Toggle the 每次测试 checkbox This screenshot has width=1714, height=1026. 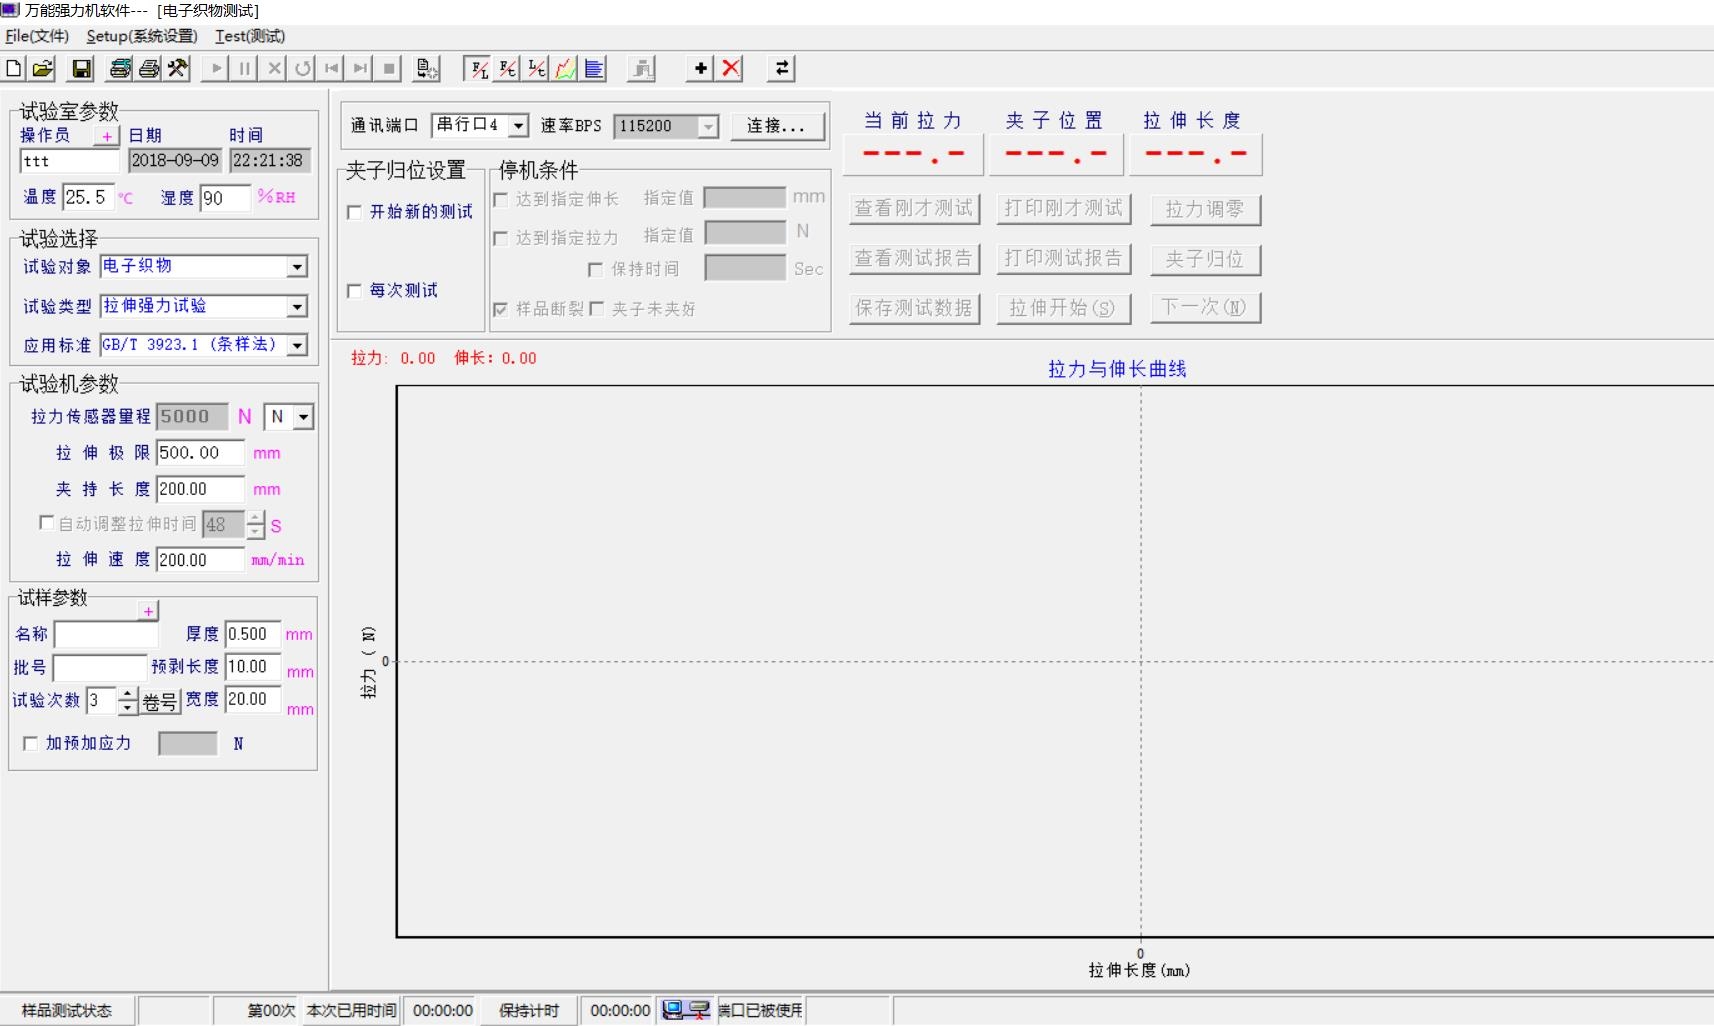[354, 291]
